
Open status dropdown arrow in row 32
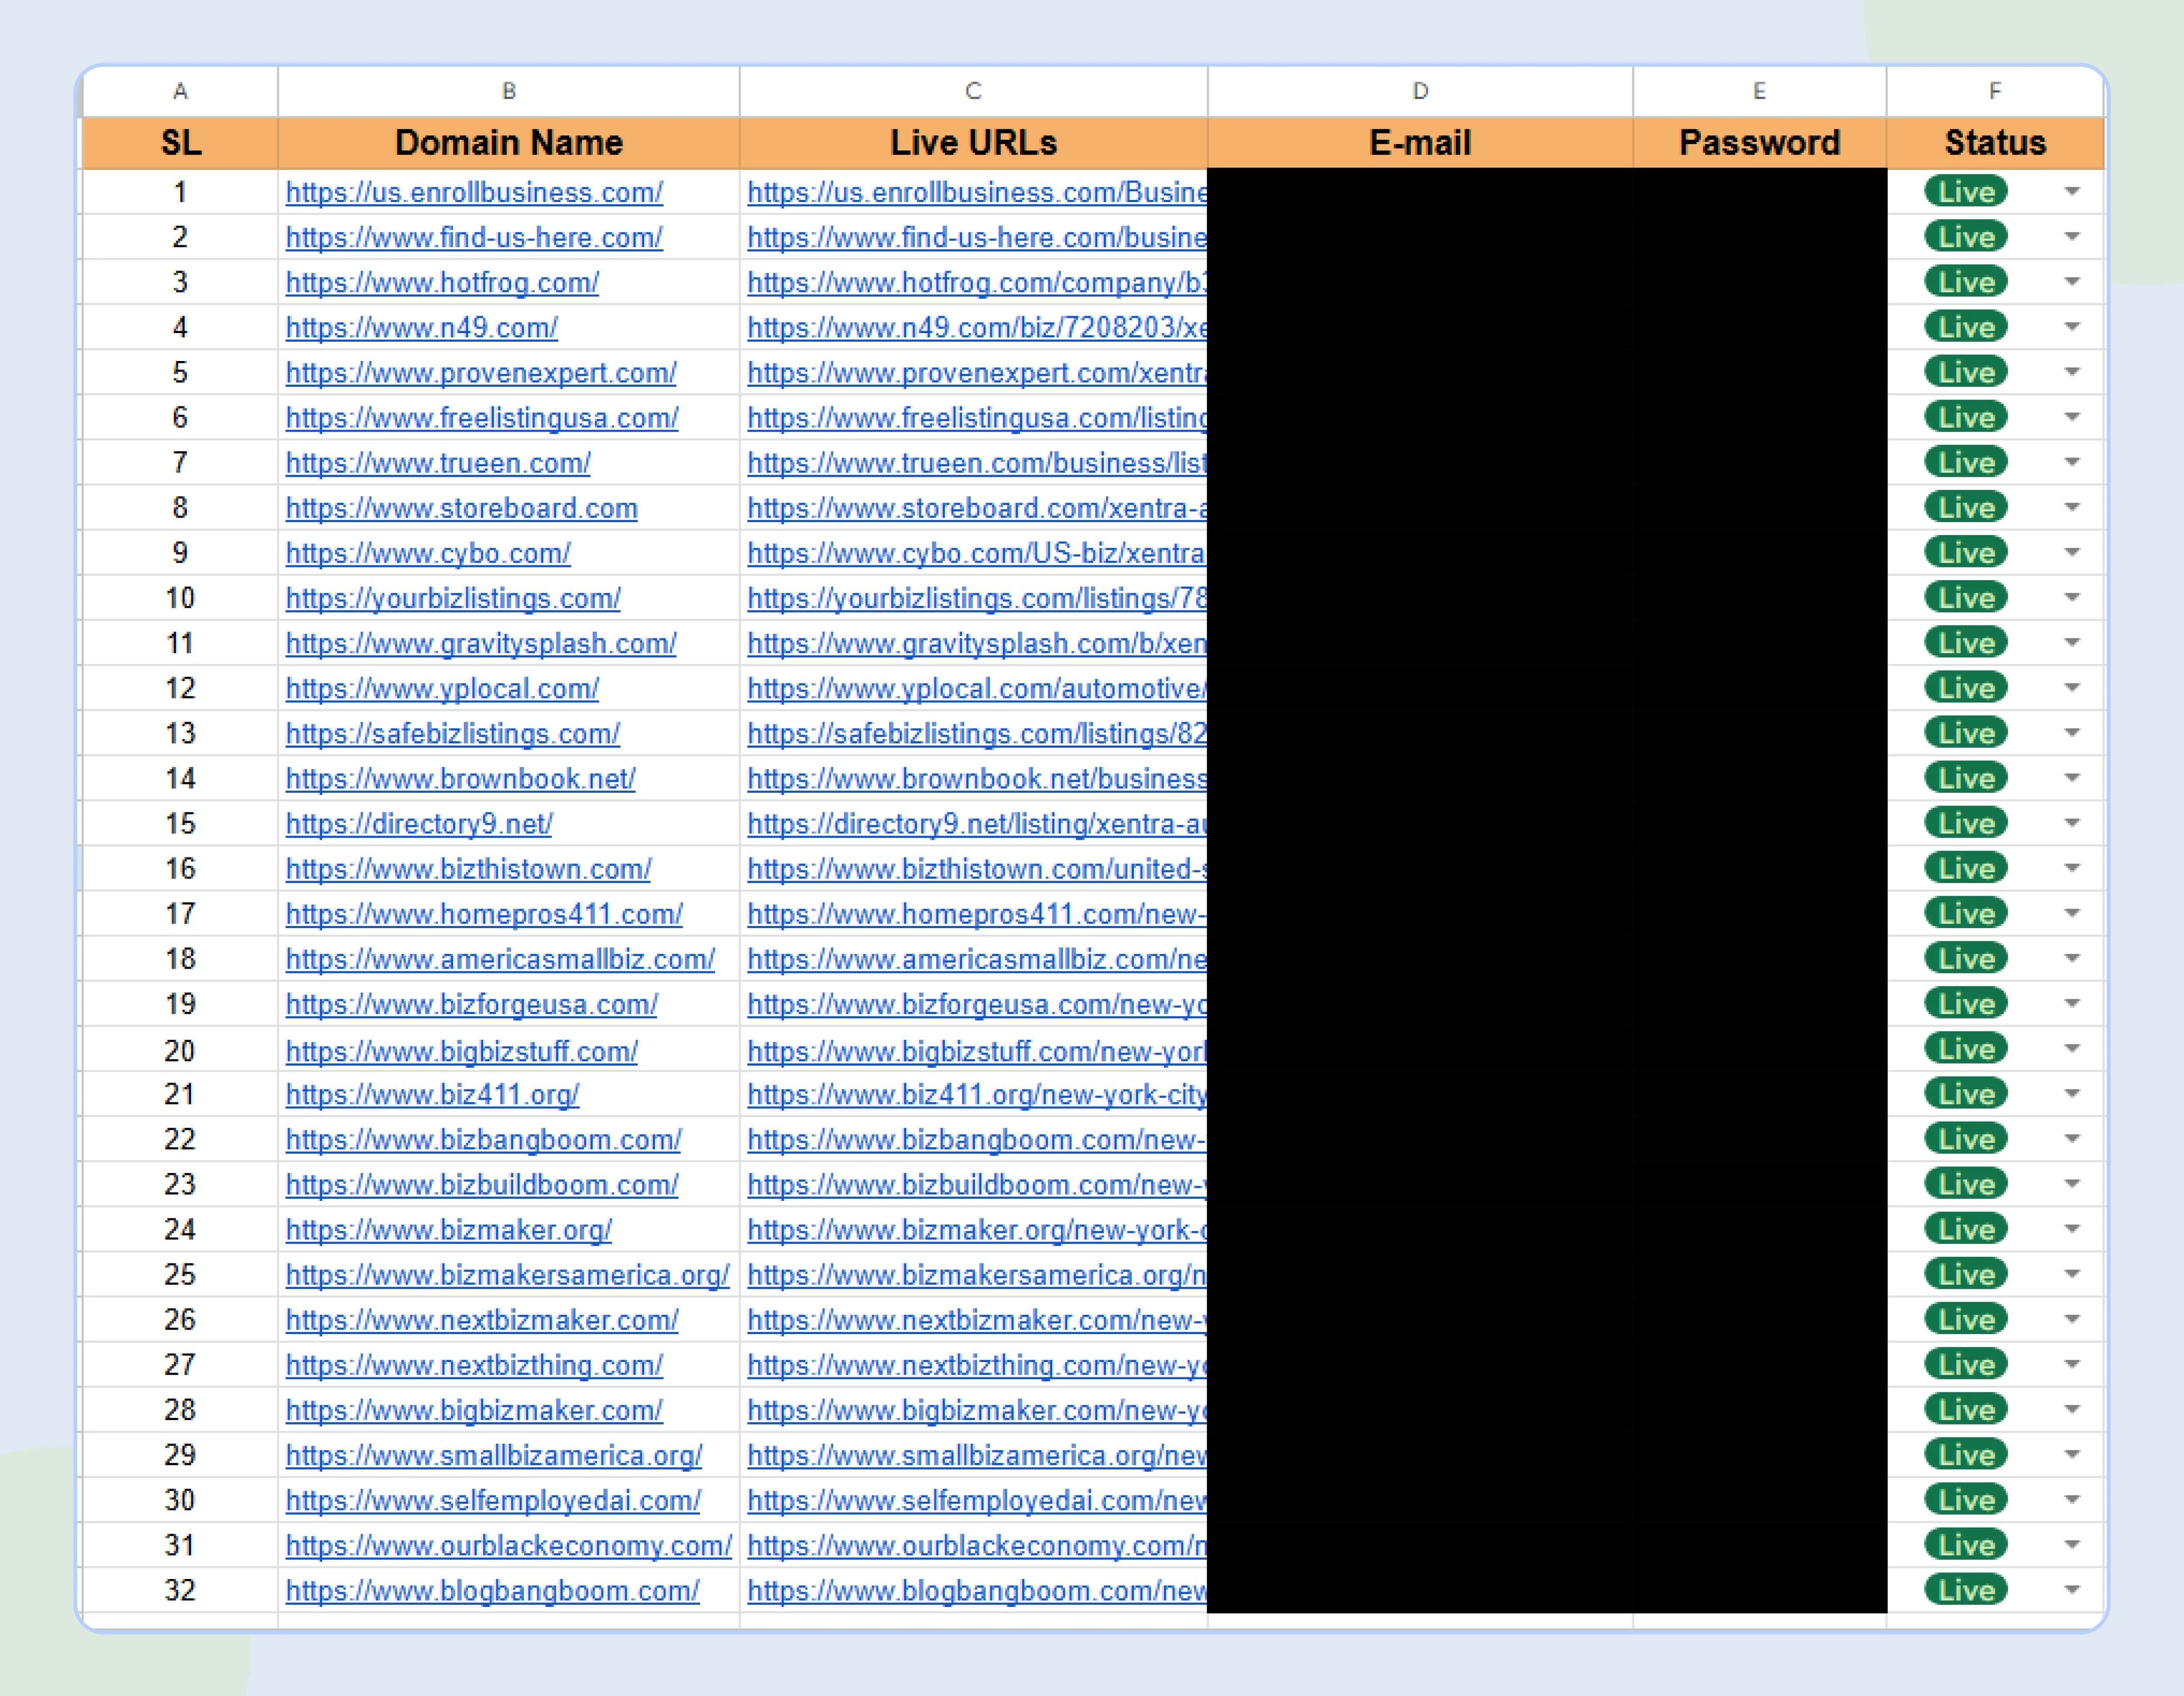(2072, 1590)
